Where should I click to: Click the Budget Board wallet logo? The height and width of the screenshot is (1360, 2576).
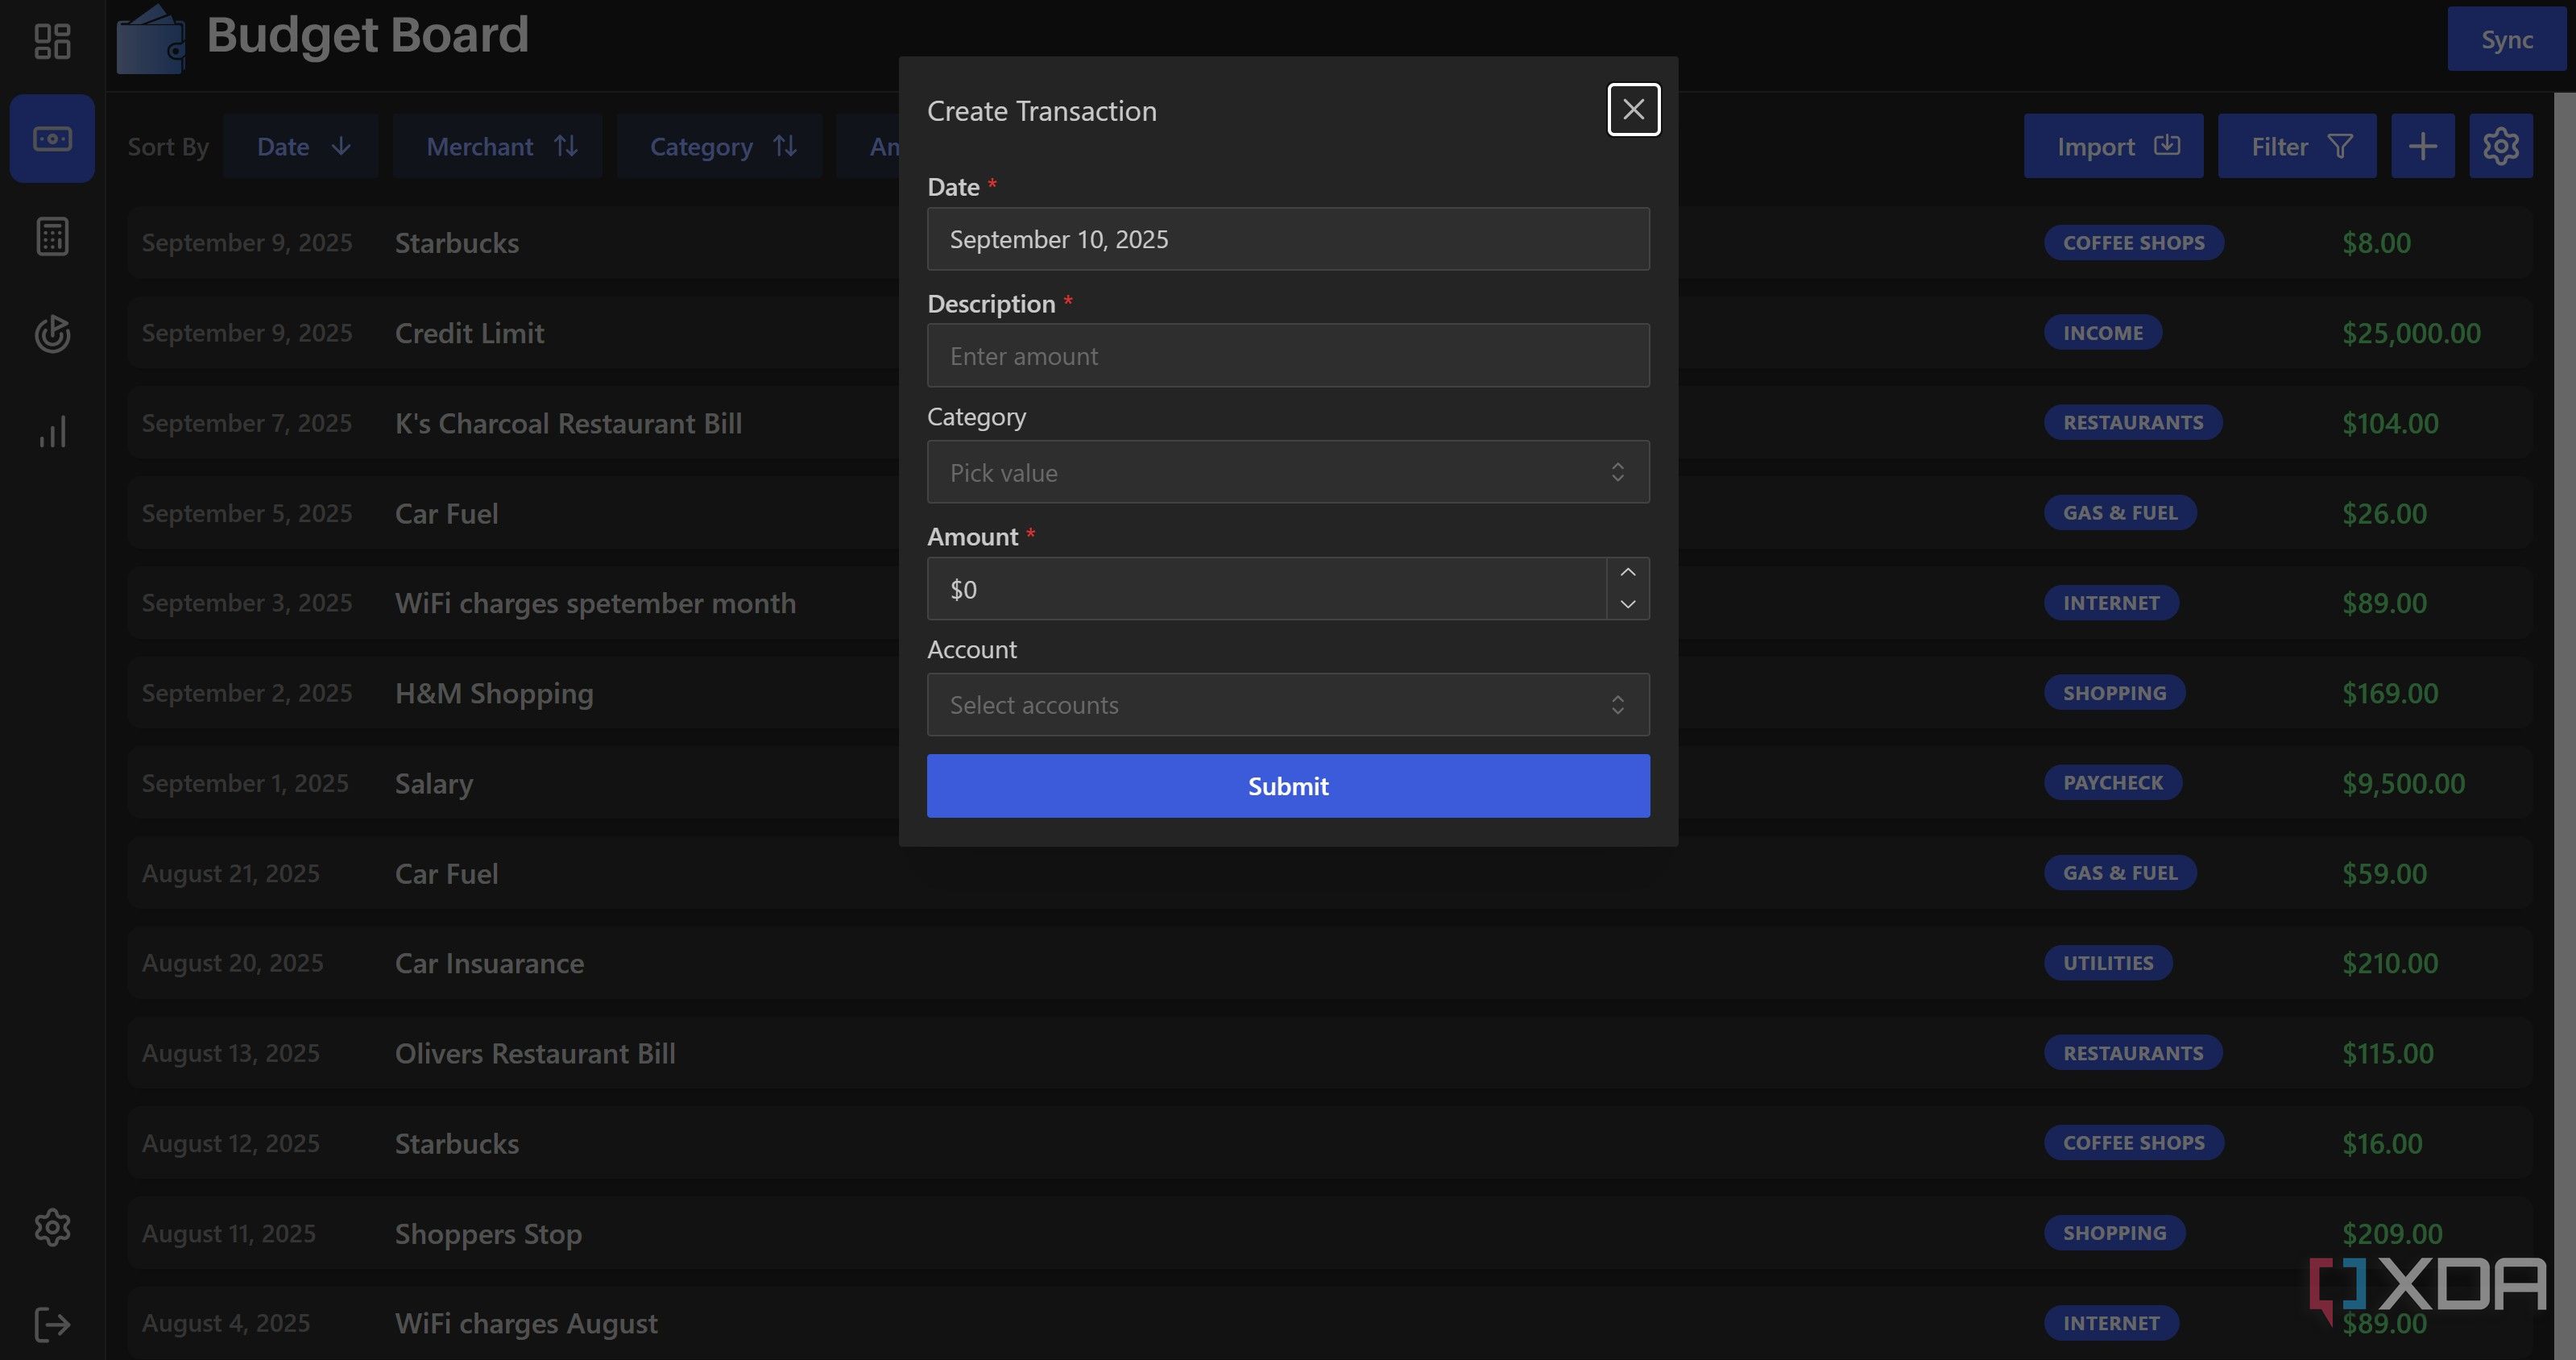coord(150,40)
